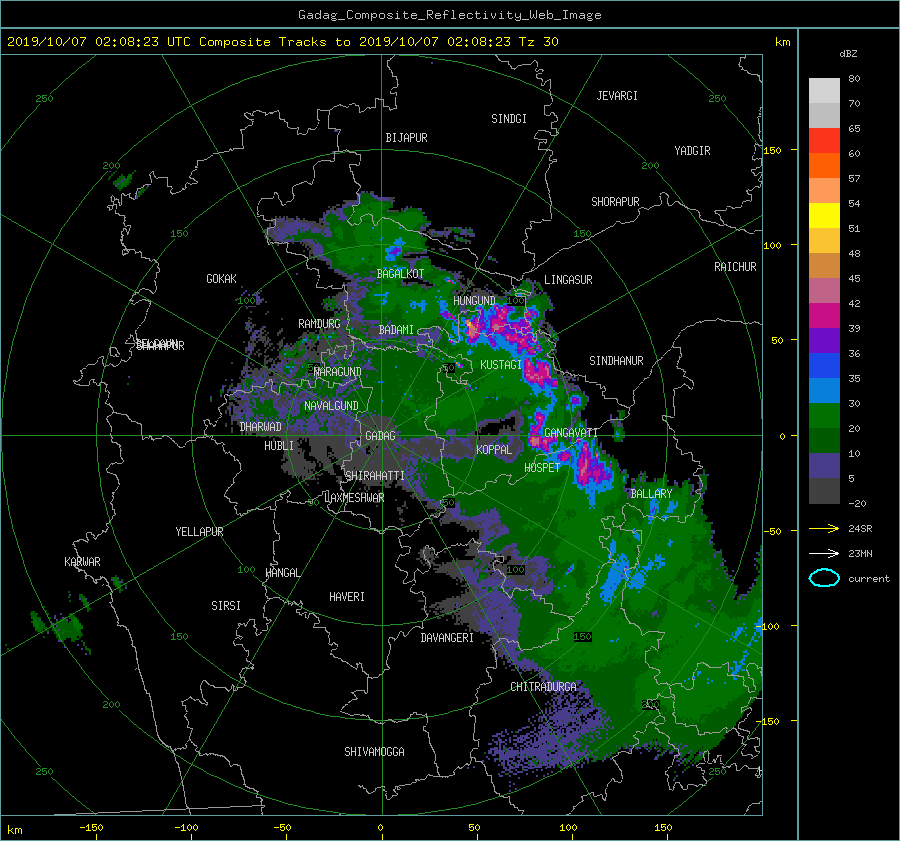Click the SINDGI city label

[509, 119]
